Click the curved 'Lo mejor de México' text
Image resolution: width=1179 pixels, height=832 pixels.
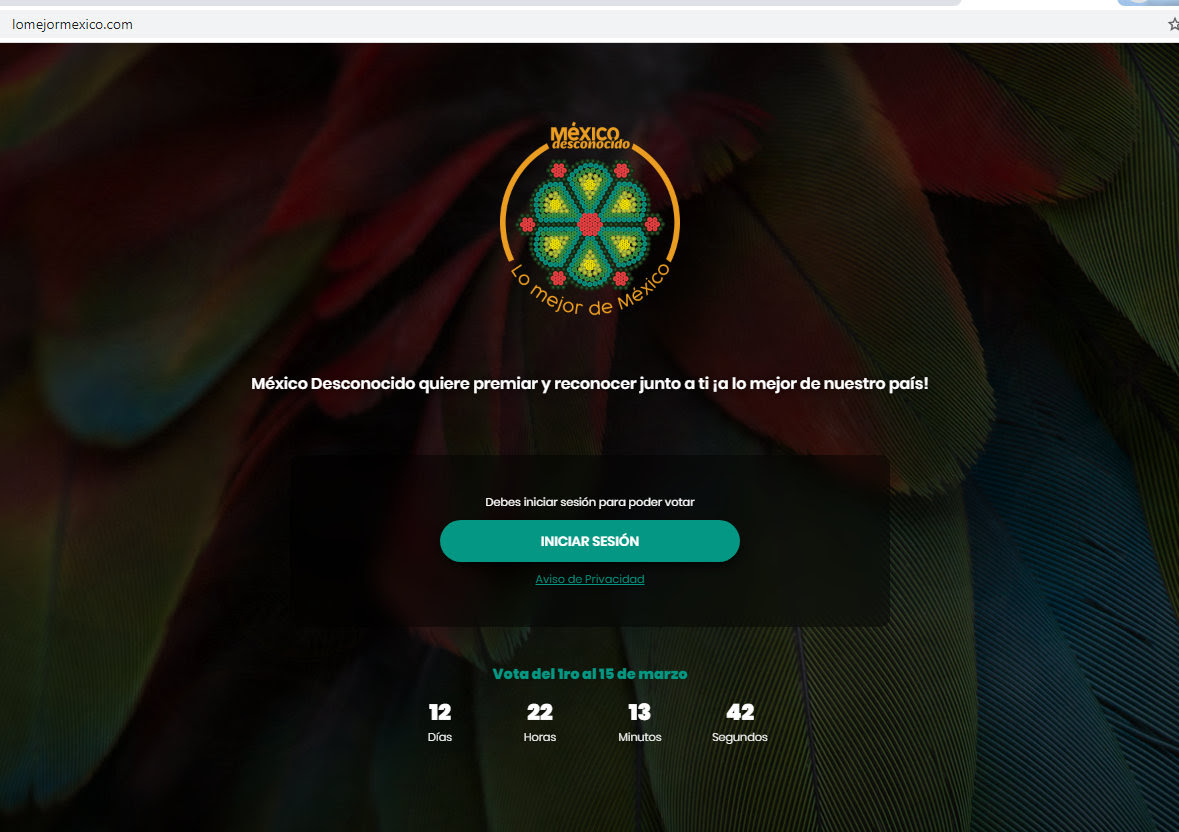(x=590, y=293)
